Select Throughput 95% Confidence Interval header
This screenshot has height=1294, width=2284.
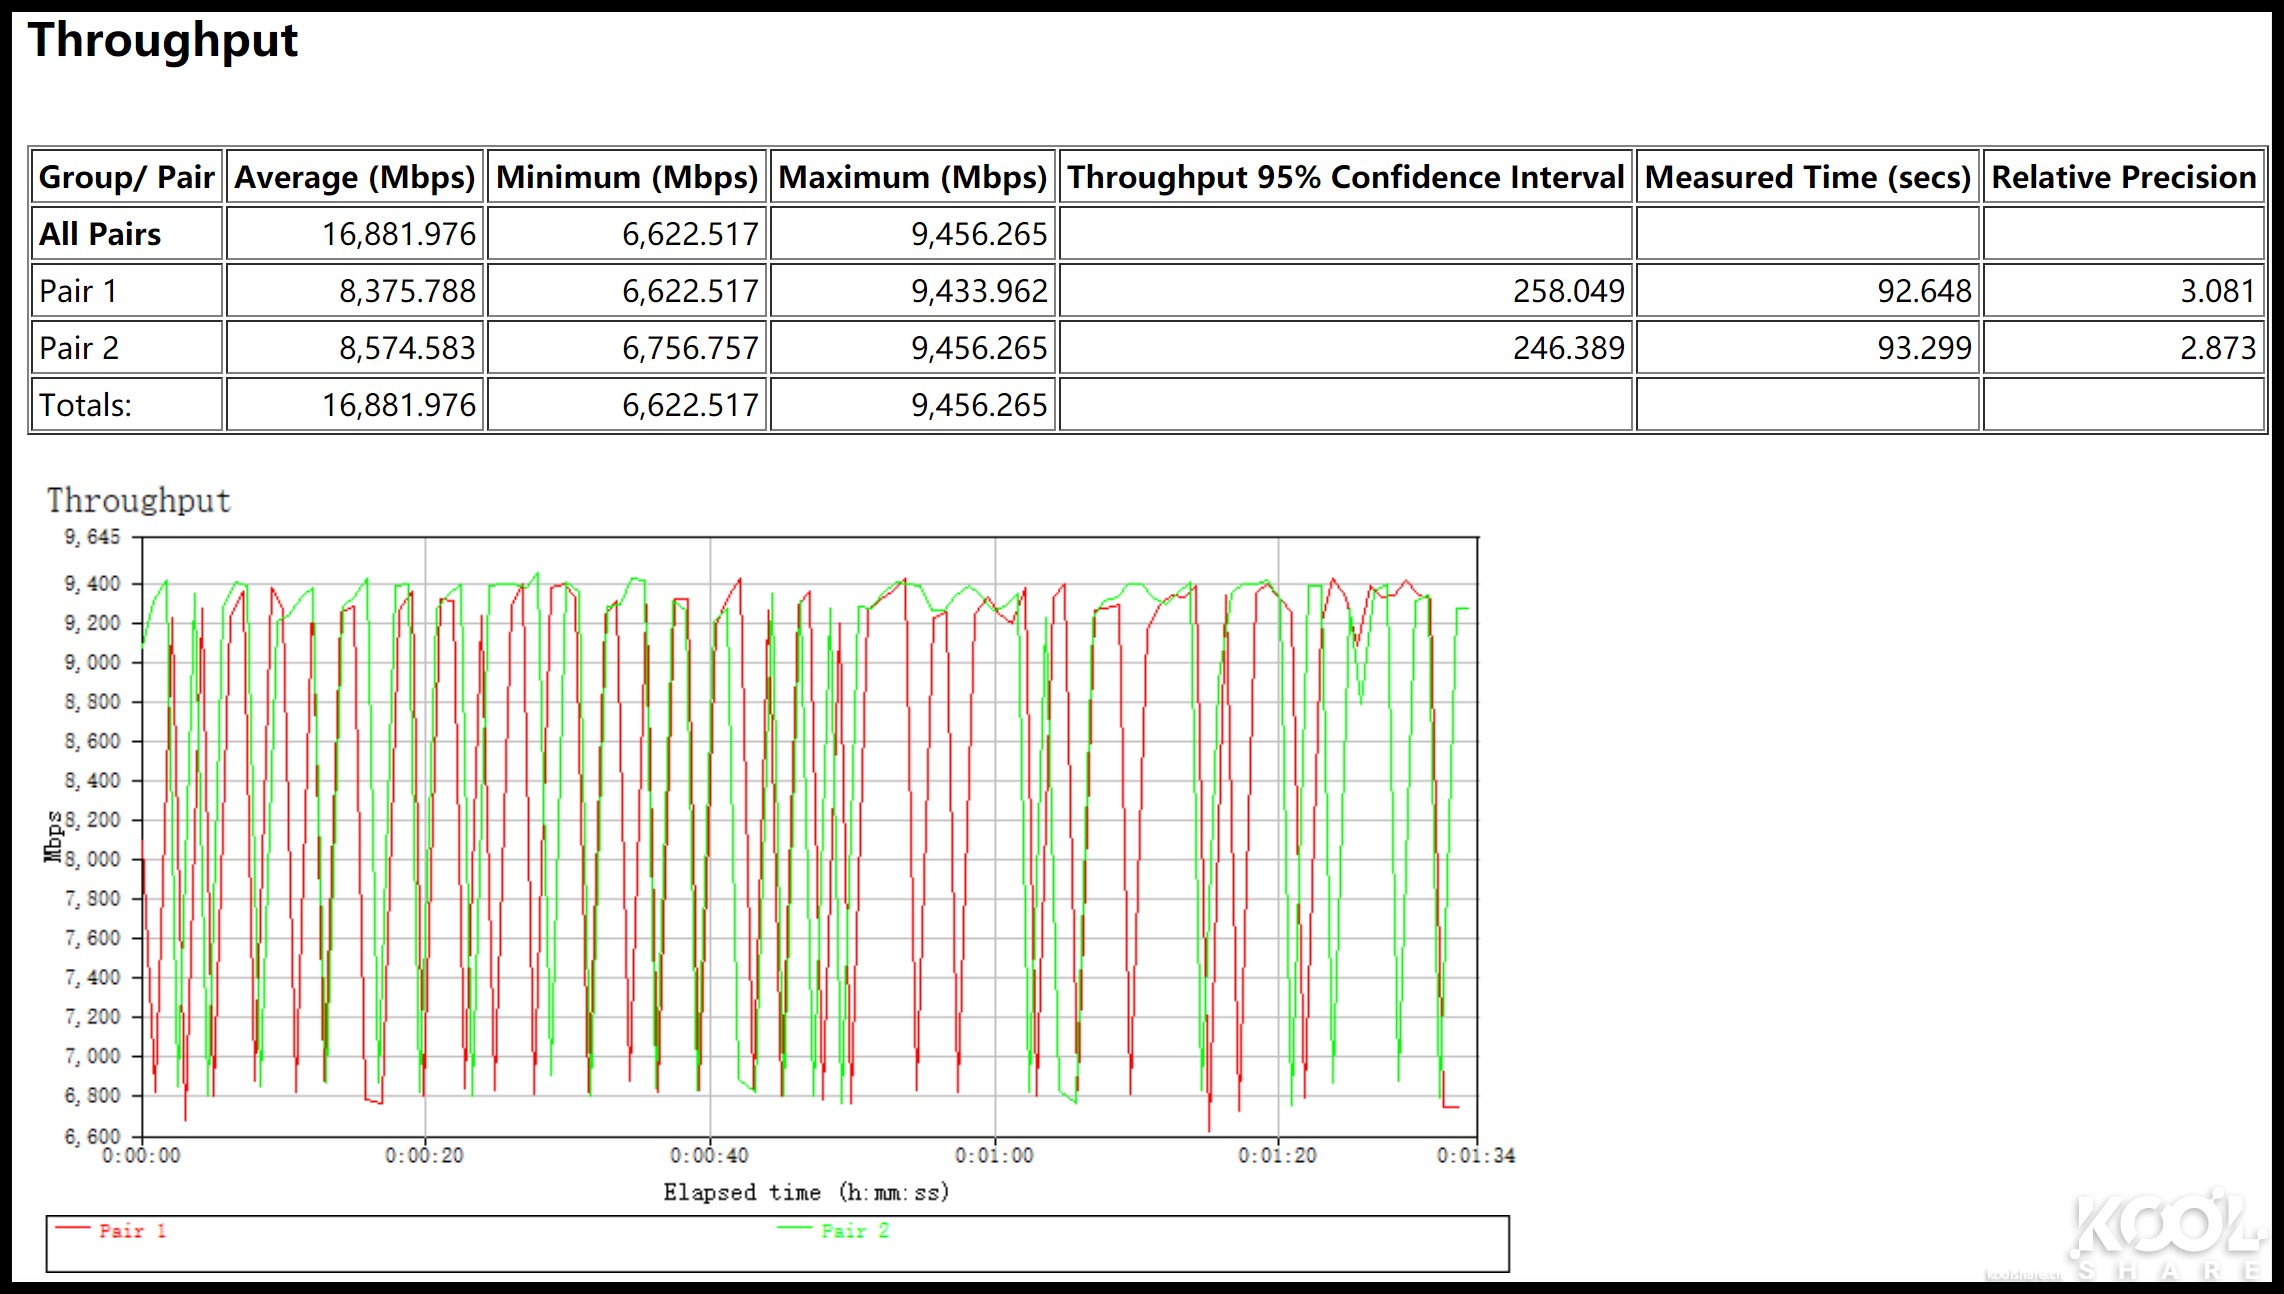1345,177
